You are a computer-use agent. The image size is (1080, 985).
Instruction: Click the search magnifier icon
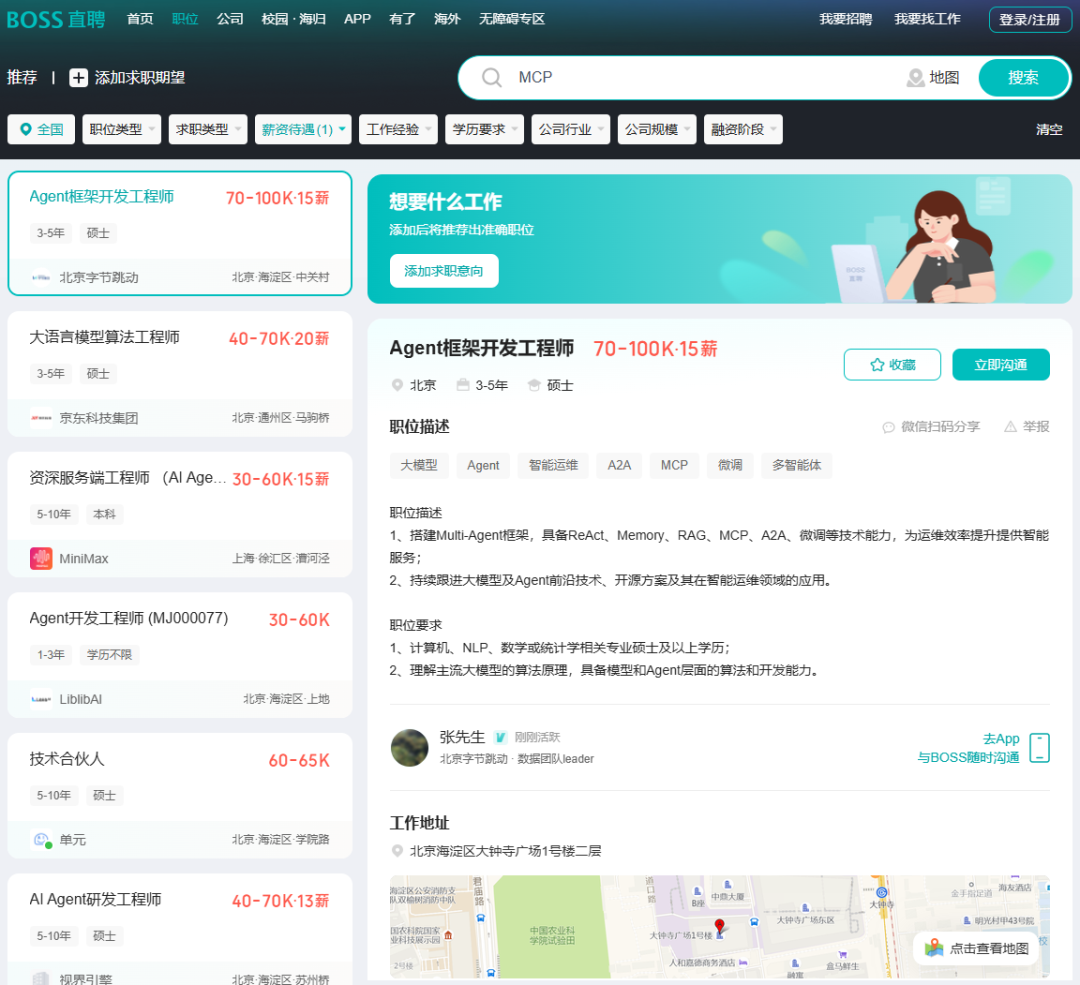coord(492,77)
